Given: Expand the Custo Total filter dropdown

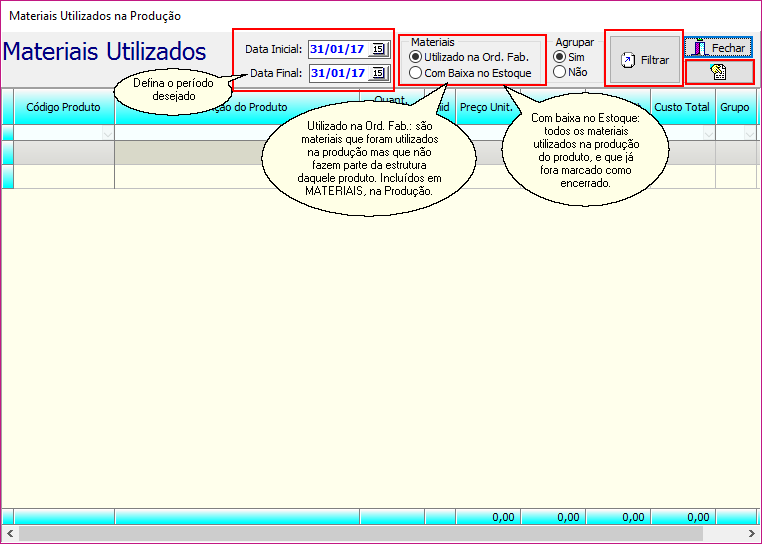Looking at the screenshot, I should [x=708, y=133].
